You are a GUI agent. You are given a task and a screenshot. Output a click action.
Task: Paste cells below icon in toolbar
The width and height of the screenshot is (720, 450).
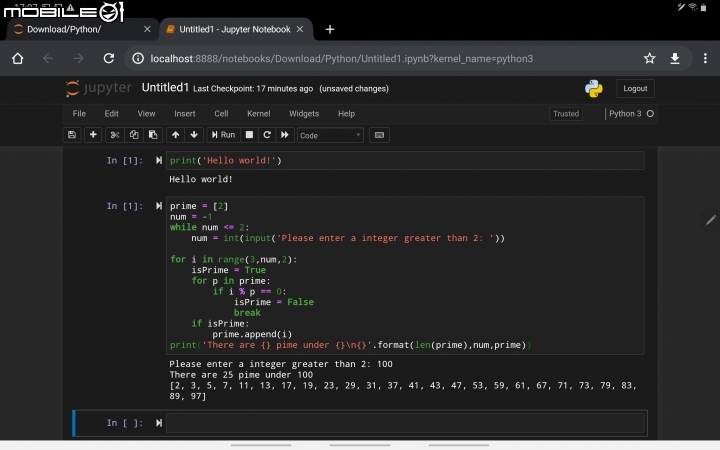tap(152, 135)
